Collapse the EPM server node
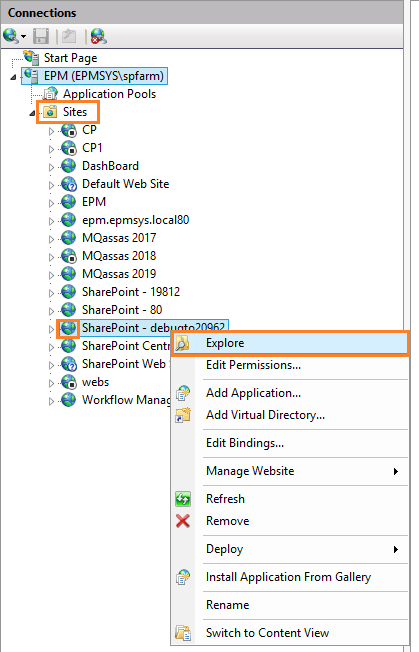Screen dimensions: 419x652 coord(14,77)
